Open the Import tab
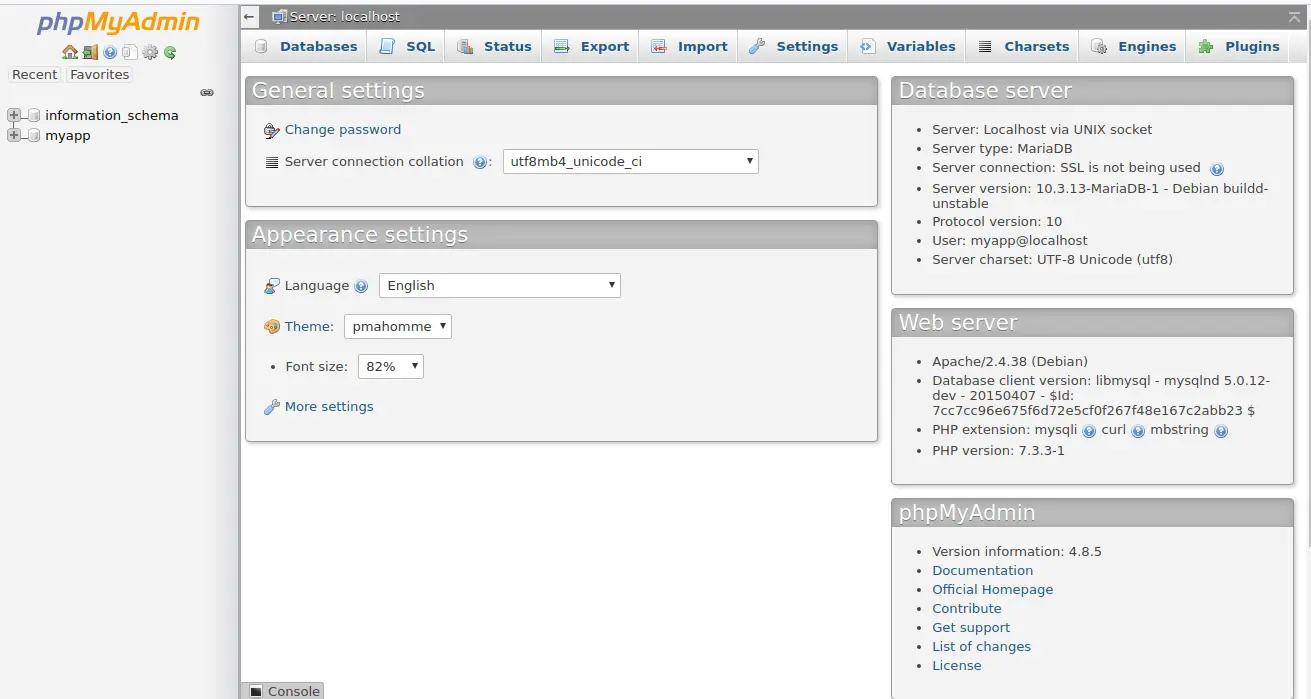The image size is (1311, 699). point(689,46)
